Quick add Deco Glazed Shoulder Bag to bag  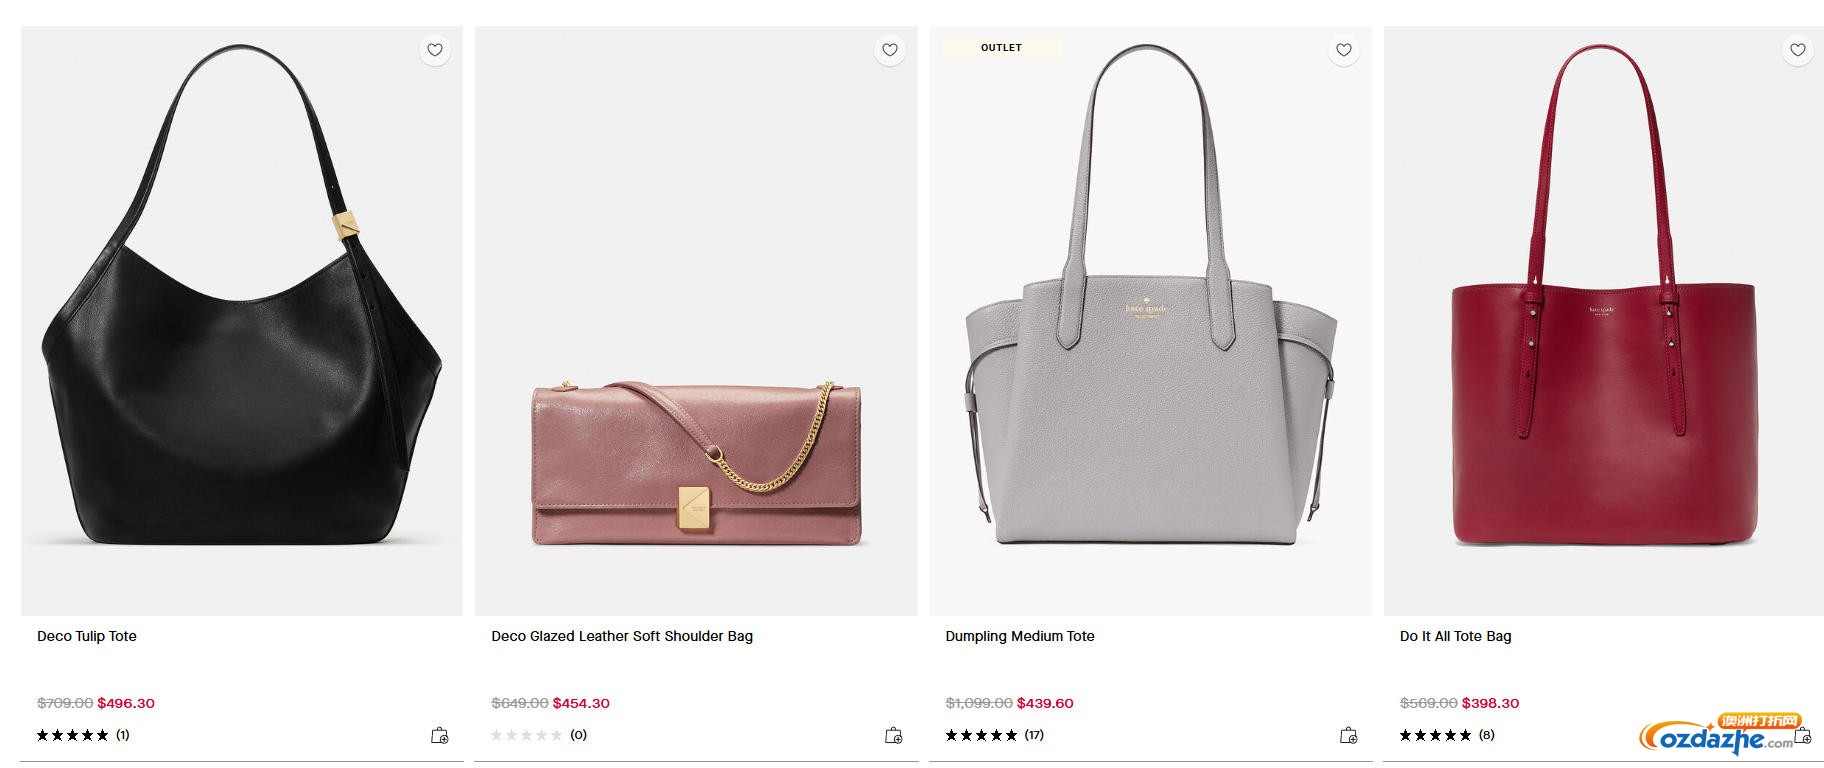pyautogui.click(x=894, y=736)
